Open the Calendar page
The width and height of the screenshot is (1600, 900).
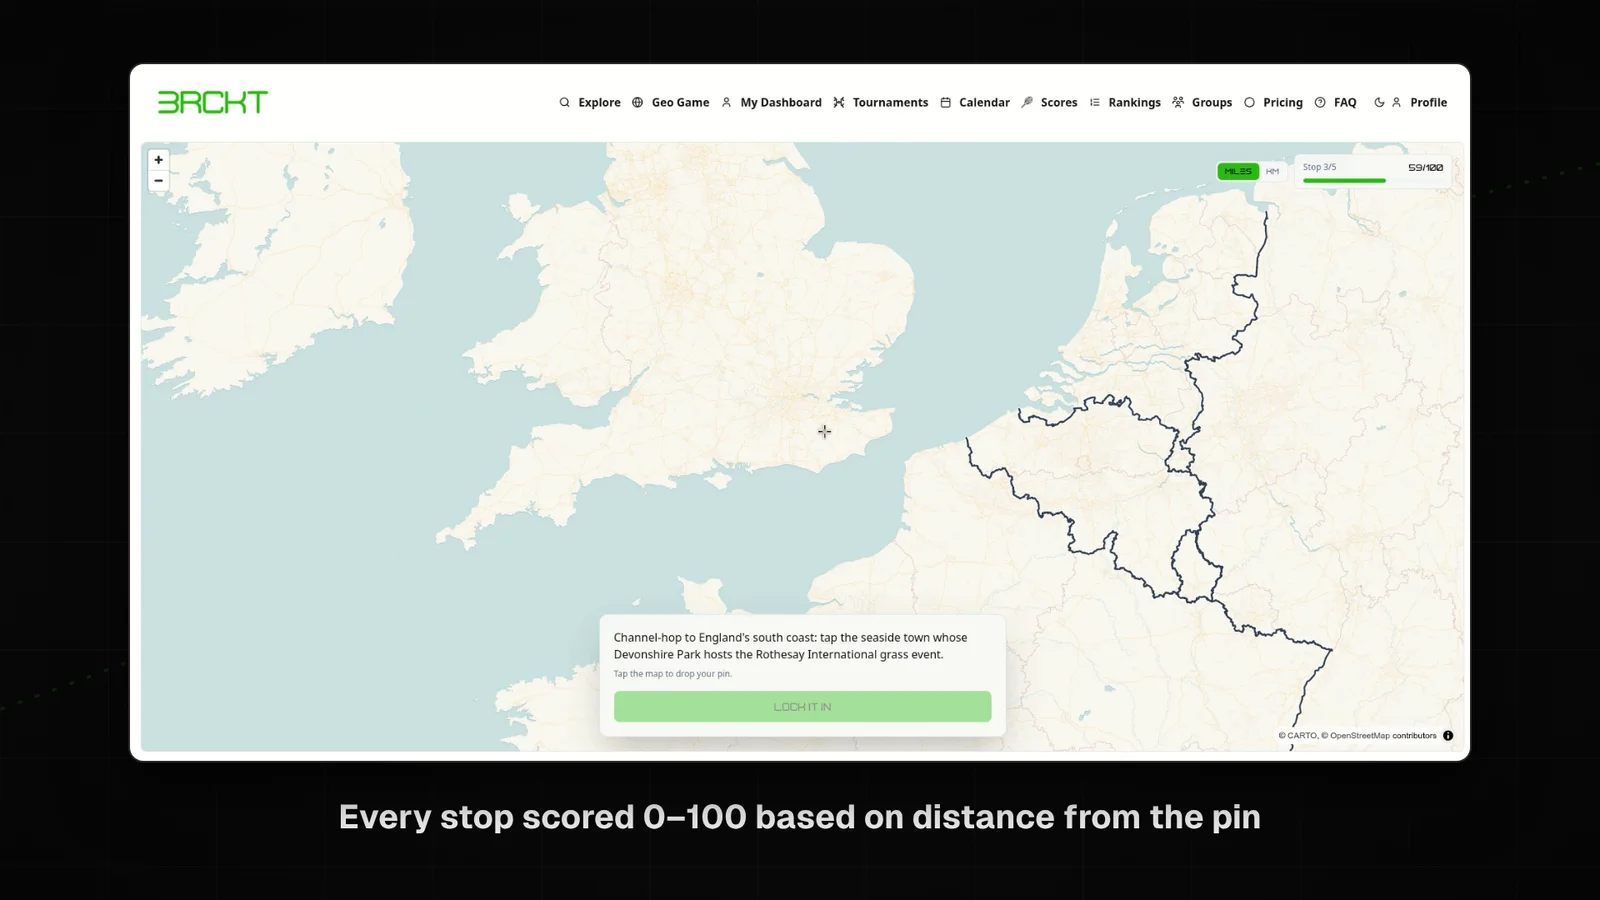tap(984, 102)
